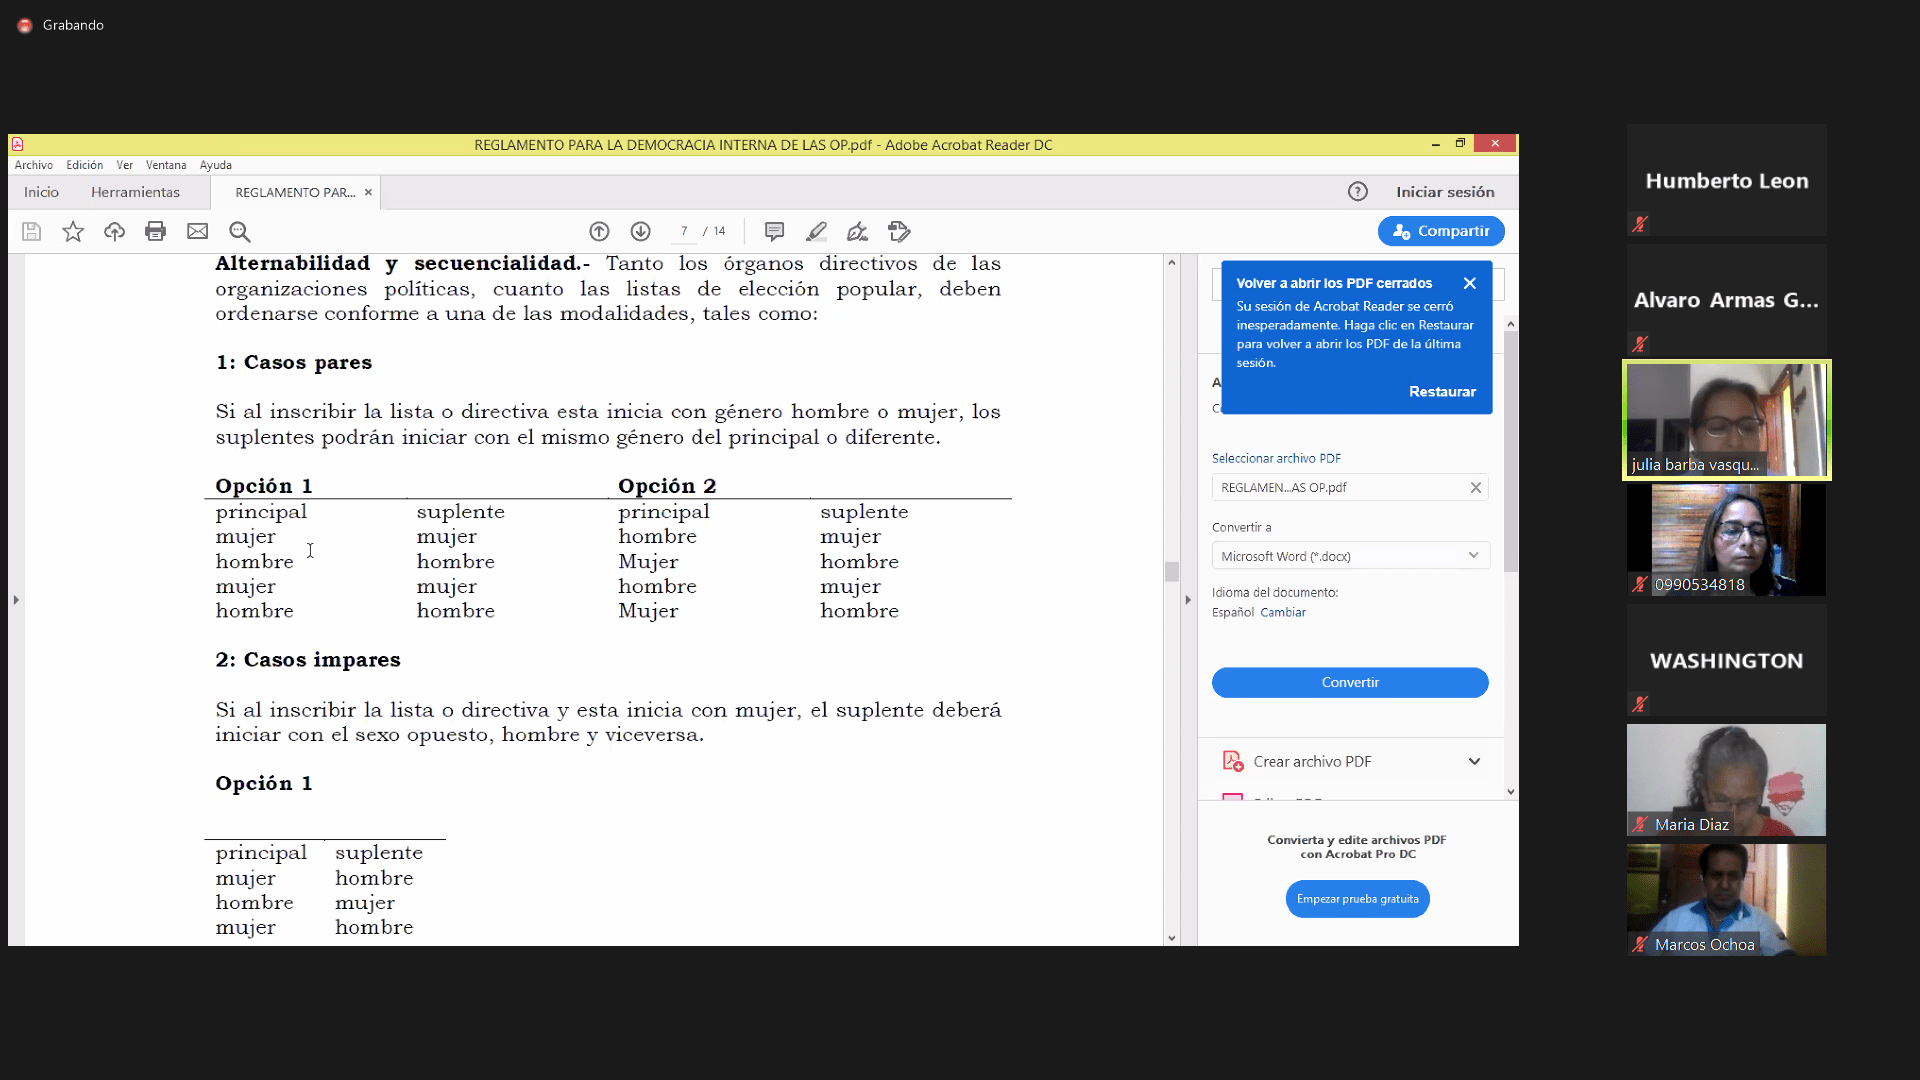Collapse the right tools pane arrow

pos(1188,600)
